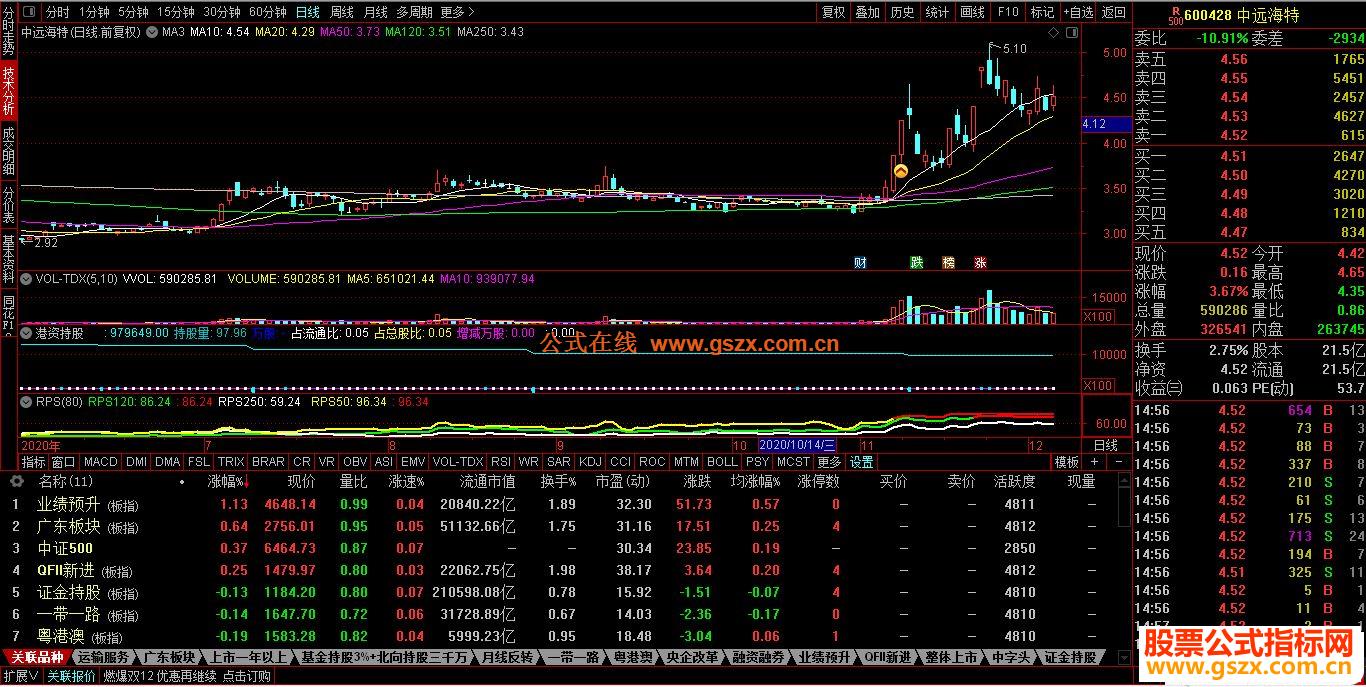Open the indicator dropdown next to 中远海特
This screenshot has width=1366, height=687.
click(151, 32)
